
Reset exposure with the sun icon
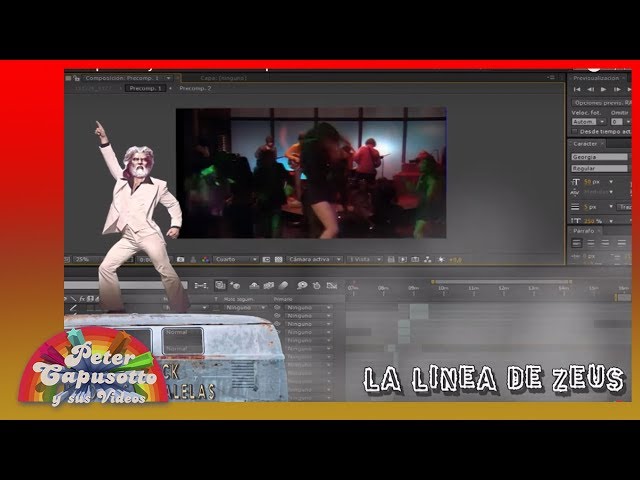point(441,260)
